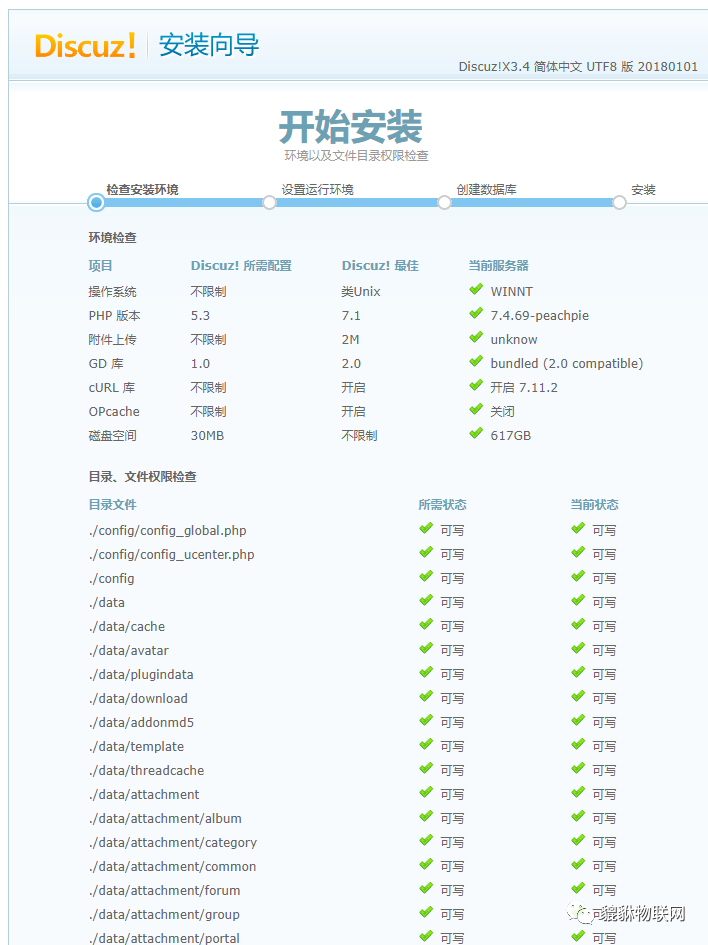Viewport: 708px width, 945px height.
Task: Click 所需状态 check icon for ./data/addonmd5
Action: (x=426, y=720)
